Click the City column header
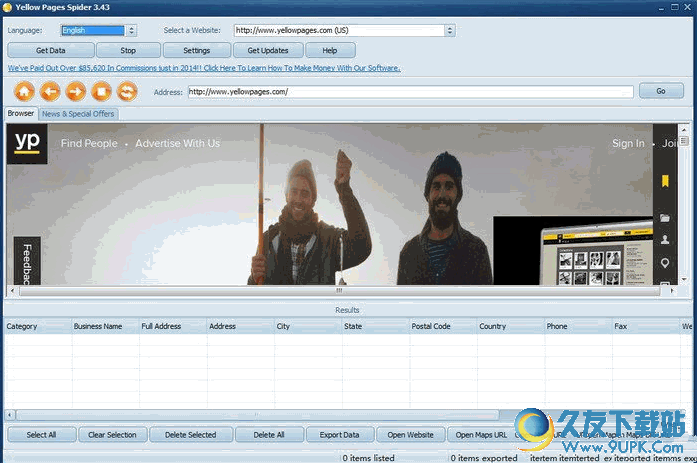 coord(308,326)
